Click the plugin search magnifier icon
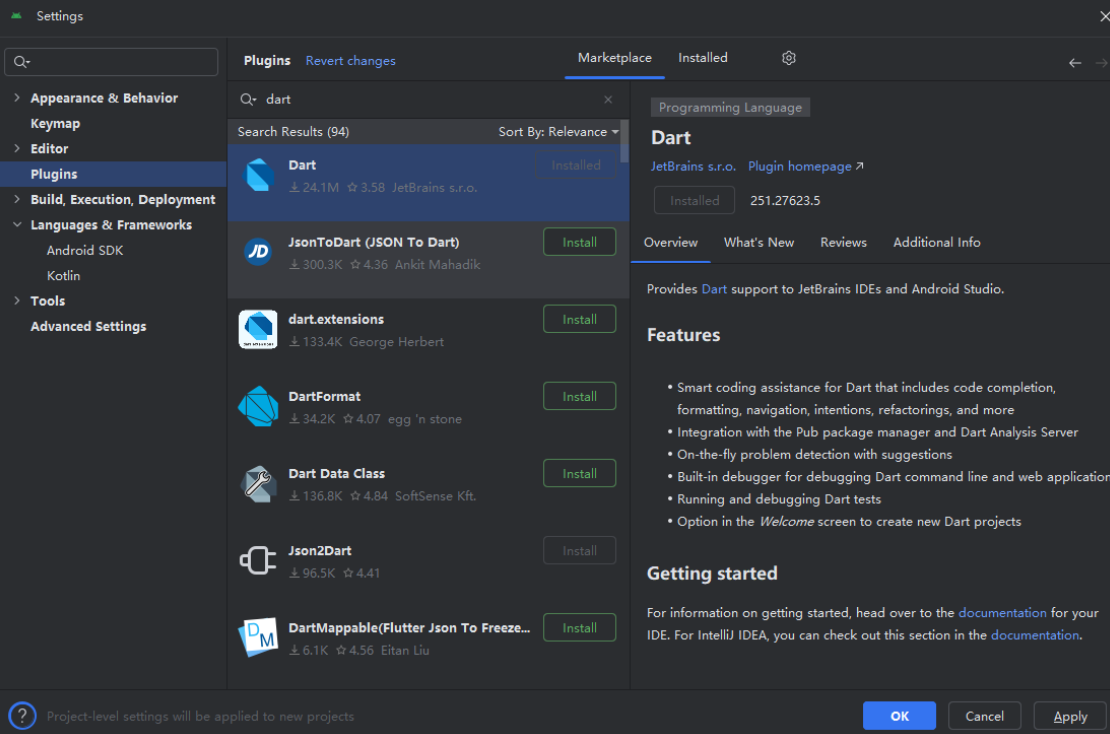The image size is (1110, 734). (x=247, y=99)
